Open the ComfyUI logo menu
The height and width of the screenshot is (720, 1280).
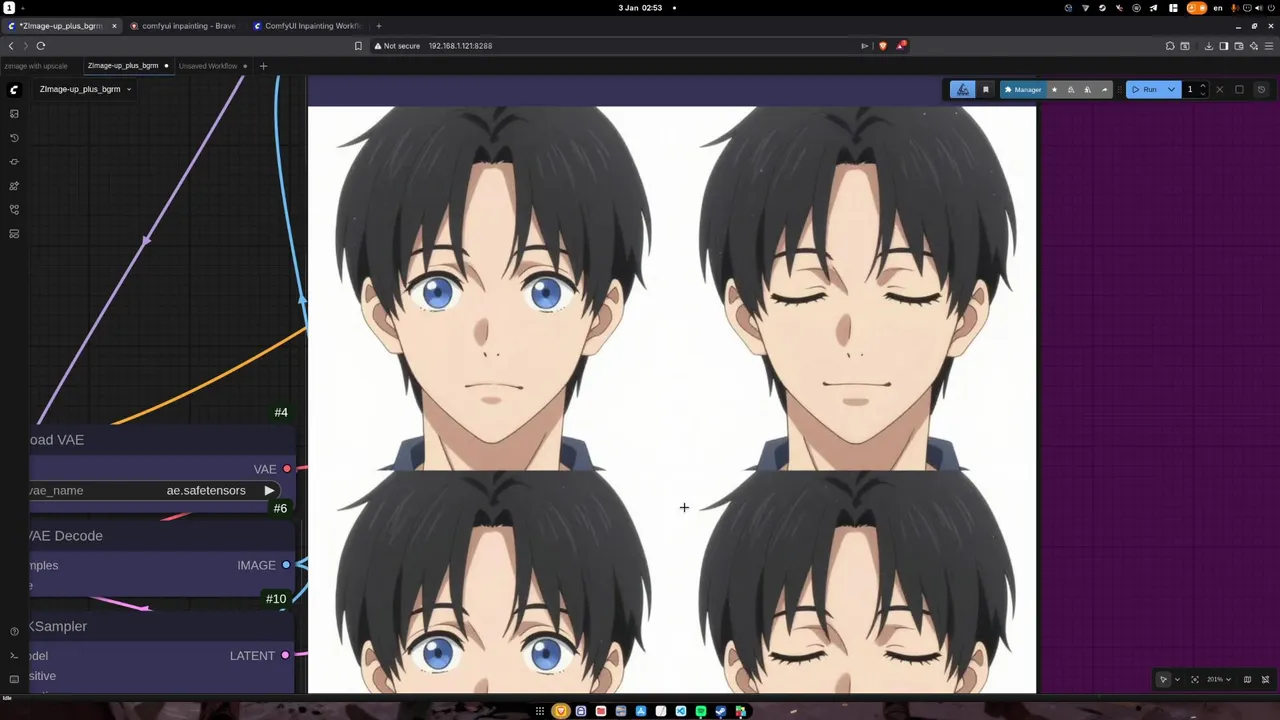pyautogui.click(x=14, y=89)
